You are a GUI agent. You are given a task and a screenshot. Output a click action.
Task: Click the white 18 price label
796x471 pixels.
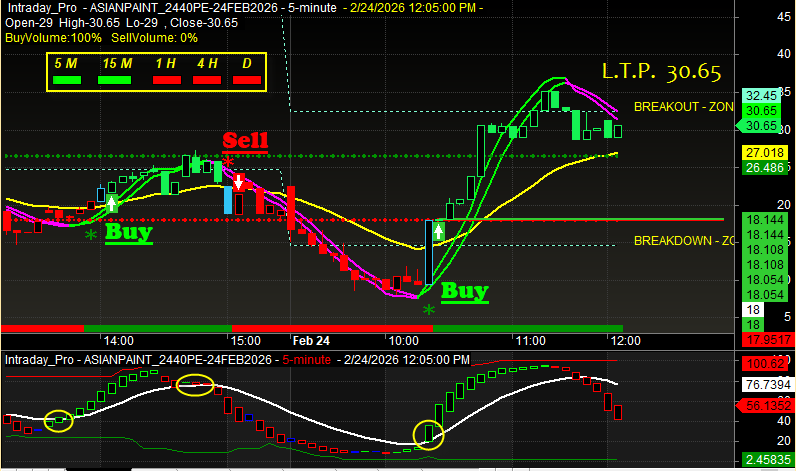coord(753,310)
